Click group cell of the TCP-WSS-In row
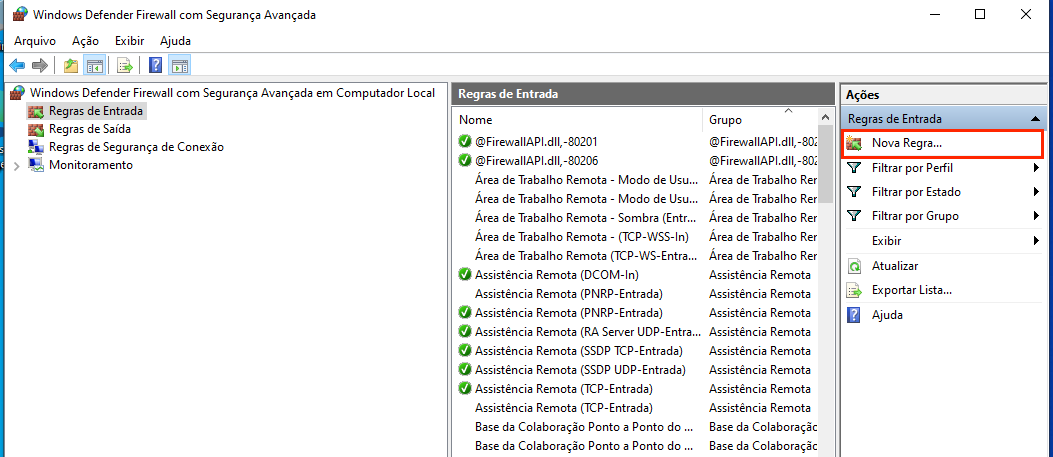Viewport: 1053px width, 457px height. pos(763,236)
